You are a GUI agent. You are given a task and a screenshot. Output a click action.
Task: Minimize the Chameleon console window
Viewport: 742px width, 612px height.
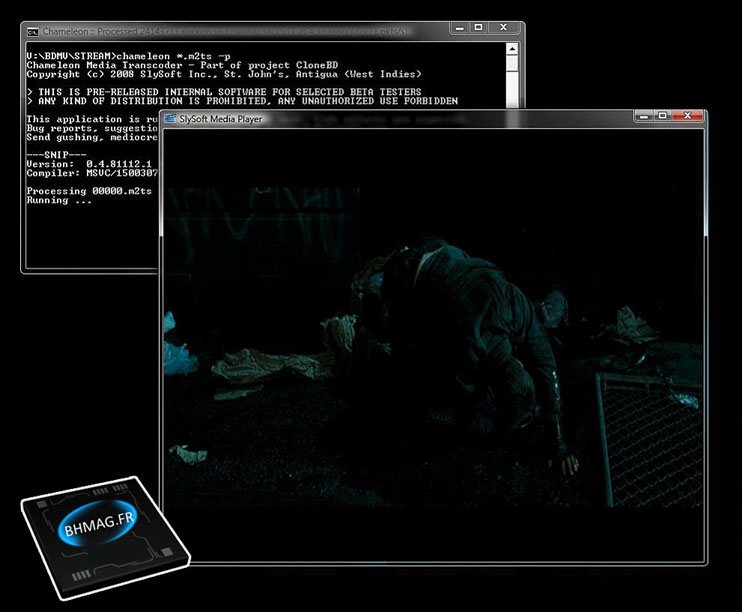(x=459, y=28)
